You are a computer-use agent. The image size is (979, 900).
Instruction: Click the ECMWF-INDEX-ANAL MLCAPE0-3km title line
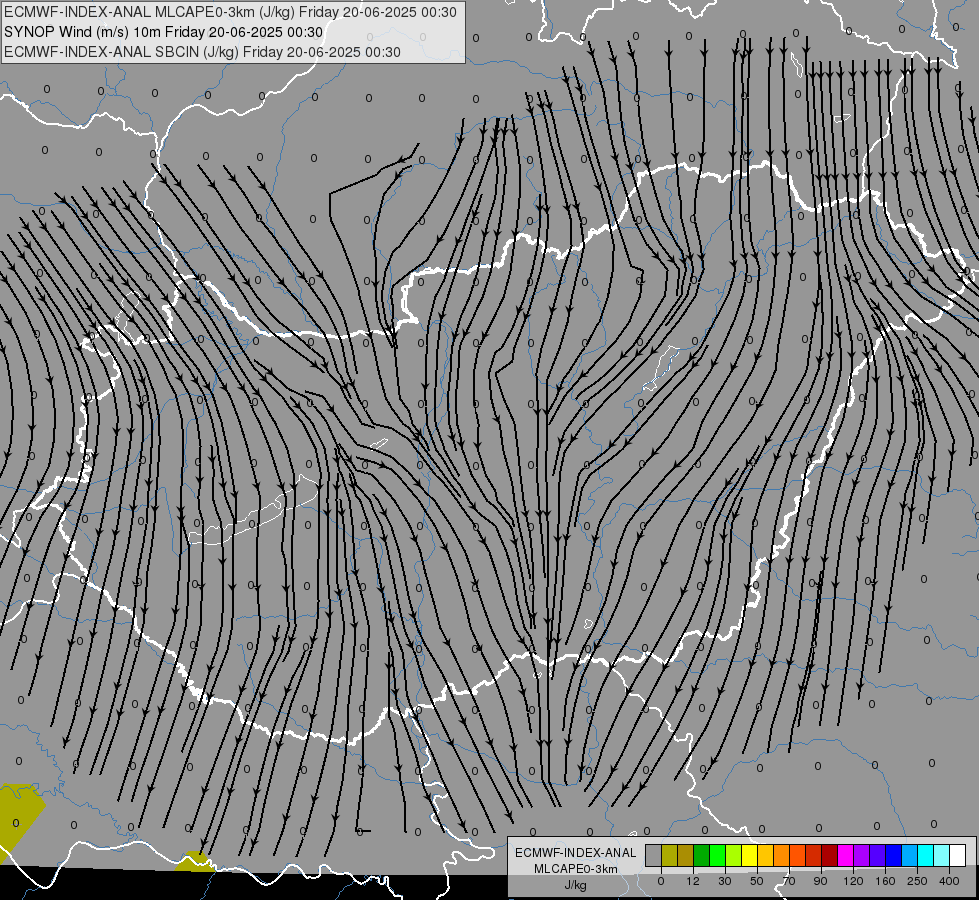(x=230, y=12)
